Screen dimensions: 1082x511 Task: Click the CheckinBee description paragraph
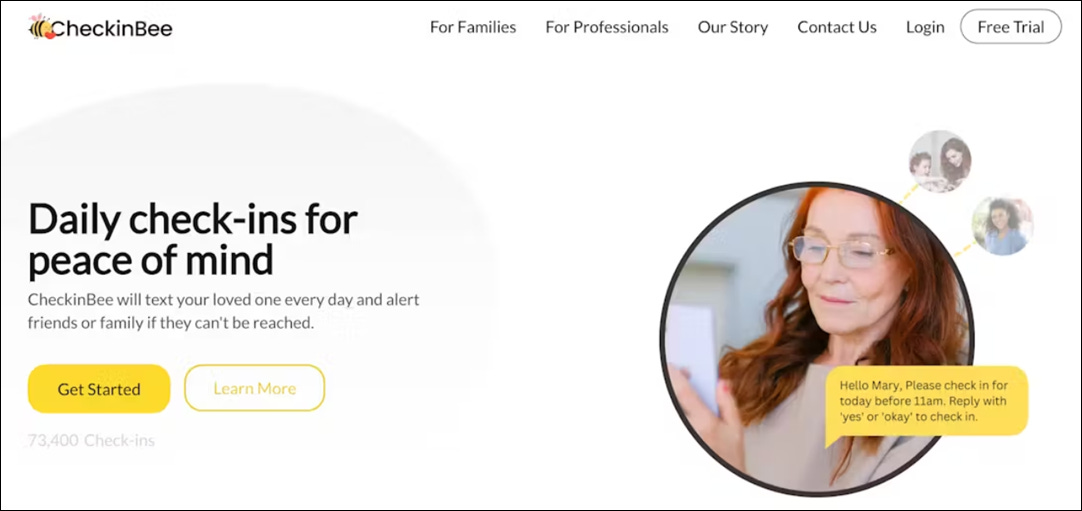(224, 311)
